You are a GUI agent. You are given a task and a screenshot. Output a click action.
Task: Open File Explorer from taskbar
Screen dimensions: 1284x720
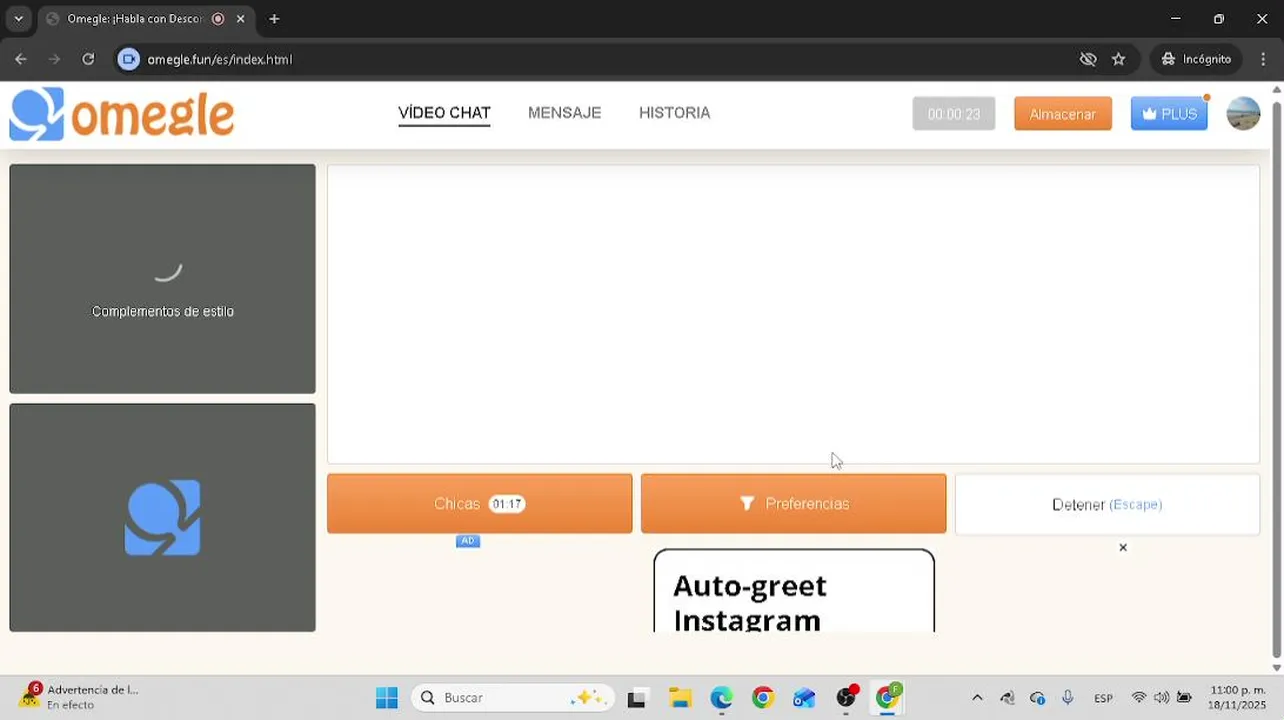pos(680,698)
